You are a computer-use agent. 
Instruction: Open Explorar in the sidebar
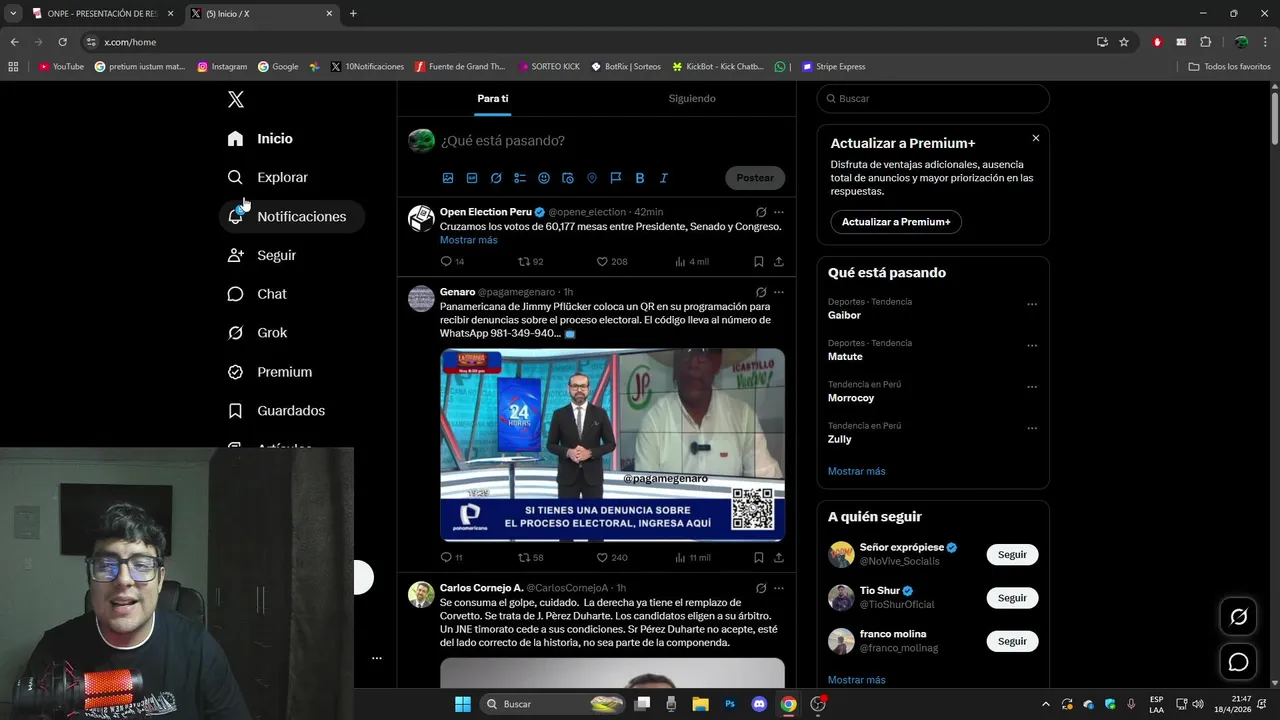(268, 177)
